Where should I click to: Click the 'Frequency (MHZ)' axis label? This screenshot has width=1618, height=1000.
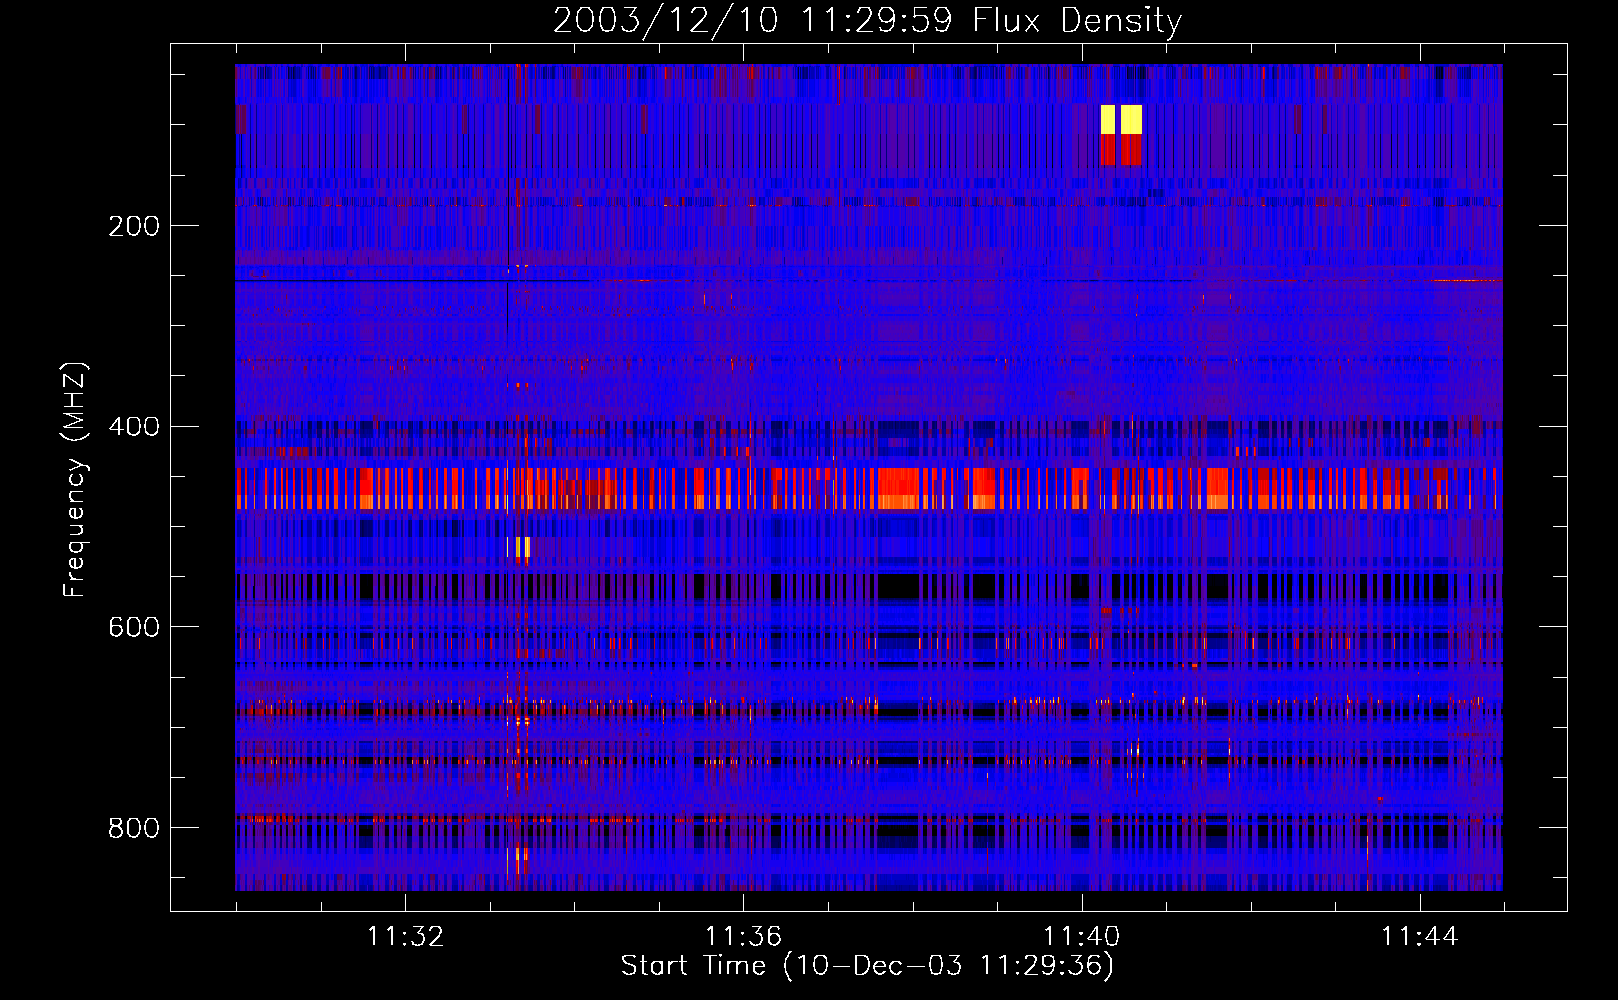click(74, 480)
